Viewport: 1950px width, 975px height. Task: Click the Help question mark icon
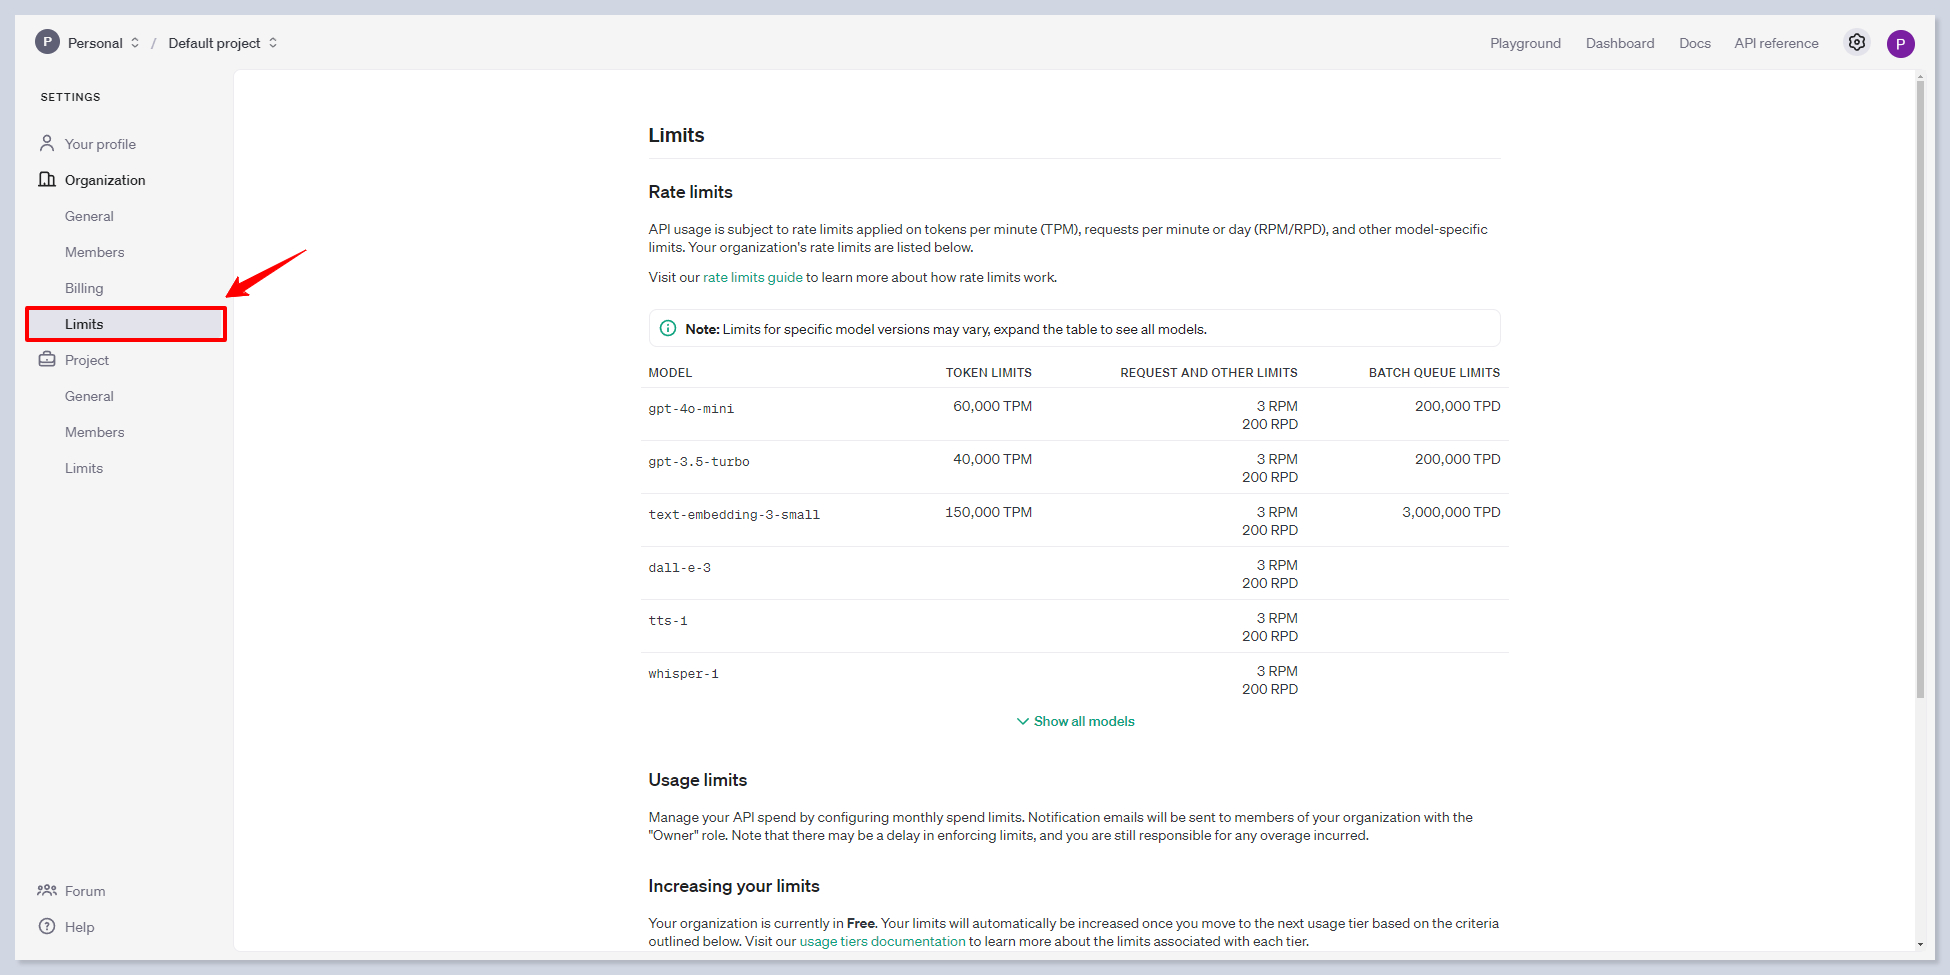click(x=47, y=927)
